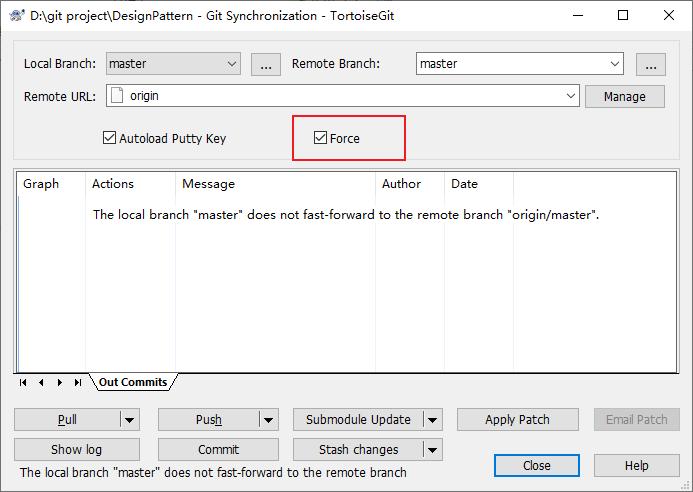Click the Message column header

pos(275,184)
